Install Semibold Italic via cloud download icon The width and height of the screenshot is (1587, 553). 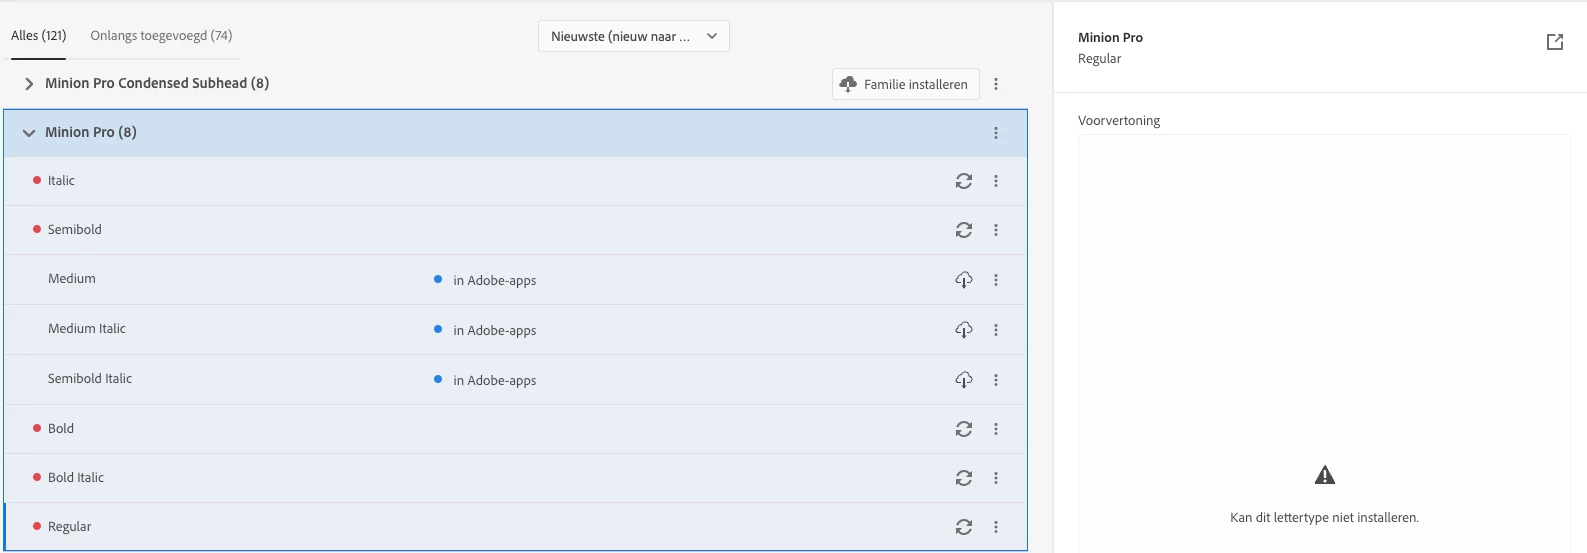point(963,380)
